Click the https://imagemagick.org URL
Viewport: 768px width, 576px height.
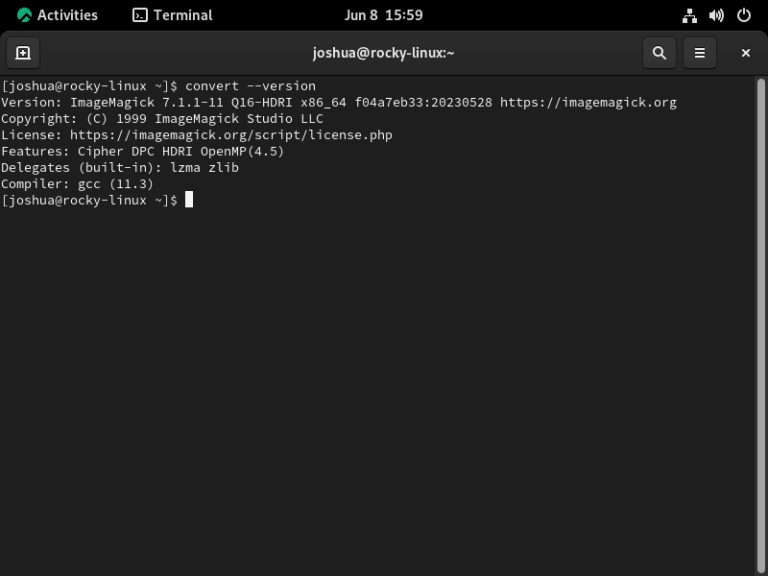[x=588, y=102]
